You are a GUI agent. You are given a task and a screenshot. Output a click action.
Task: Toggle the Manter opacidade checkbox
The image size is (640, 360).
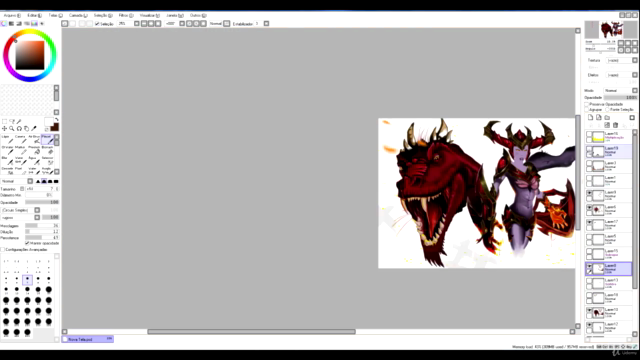(x=27, y=243)
